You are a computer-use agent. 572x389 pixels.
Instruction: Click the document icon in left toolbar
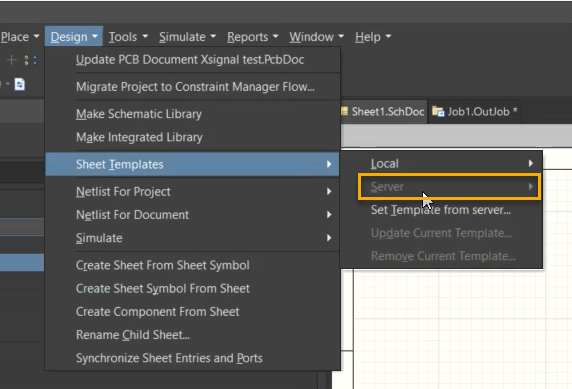20,85
